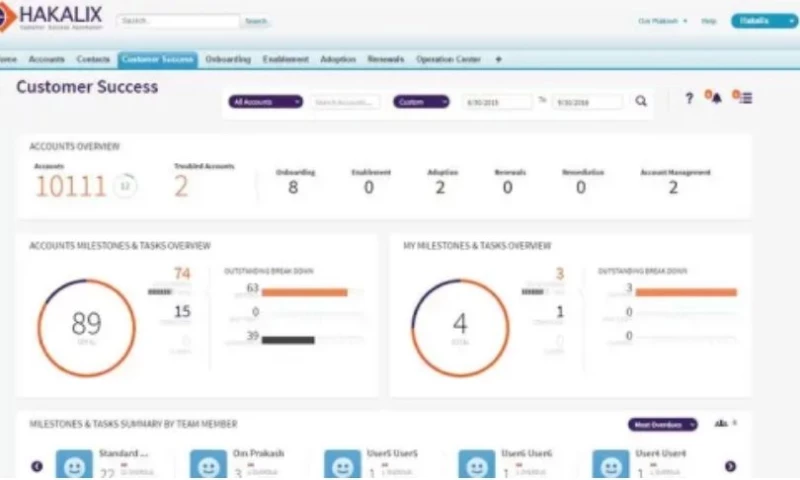Expand the All Accounts dropdown
This screenshot has width=800, height=480.
point(265,101)
